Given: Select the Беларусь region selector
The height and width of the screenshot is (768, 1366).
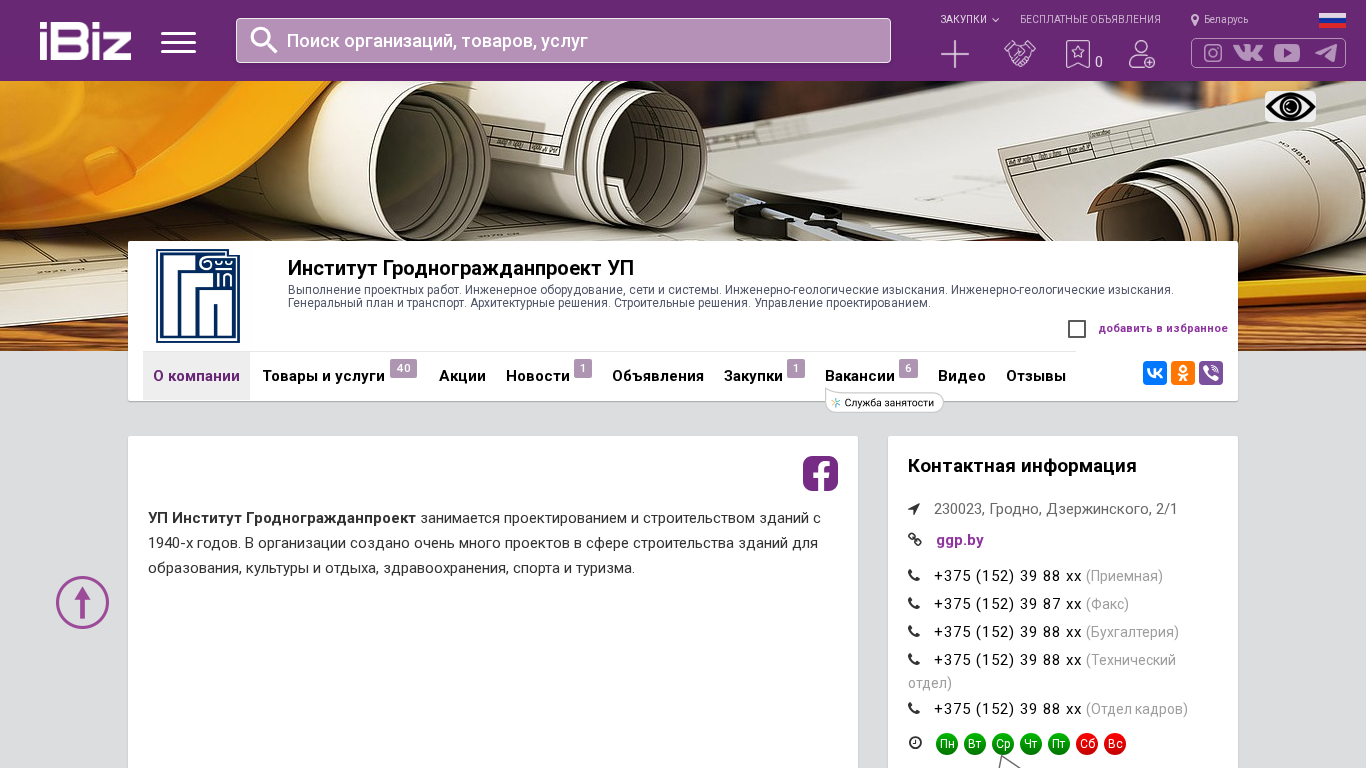Looking at the screenshot, I should tap(1220, 20).
